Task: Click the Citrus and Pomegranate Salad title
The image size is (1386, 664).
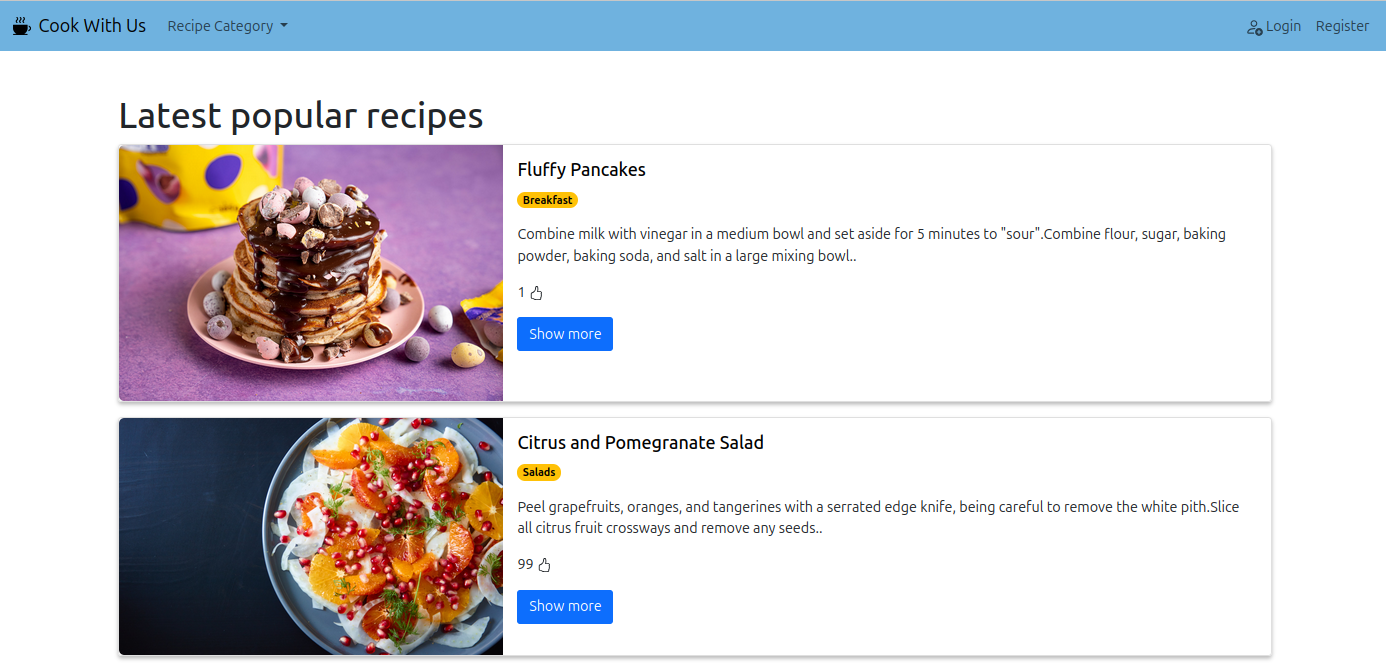Action: pos(640,442)
